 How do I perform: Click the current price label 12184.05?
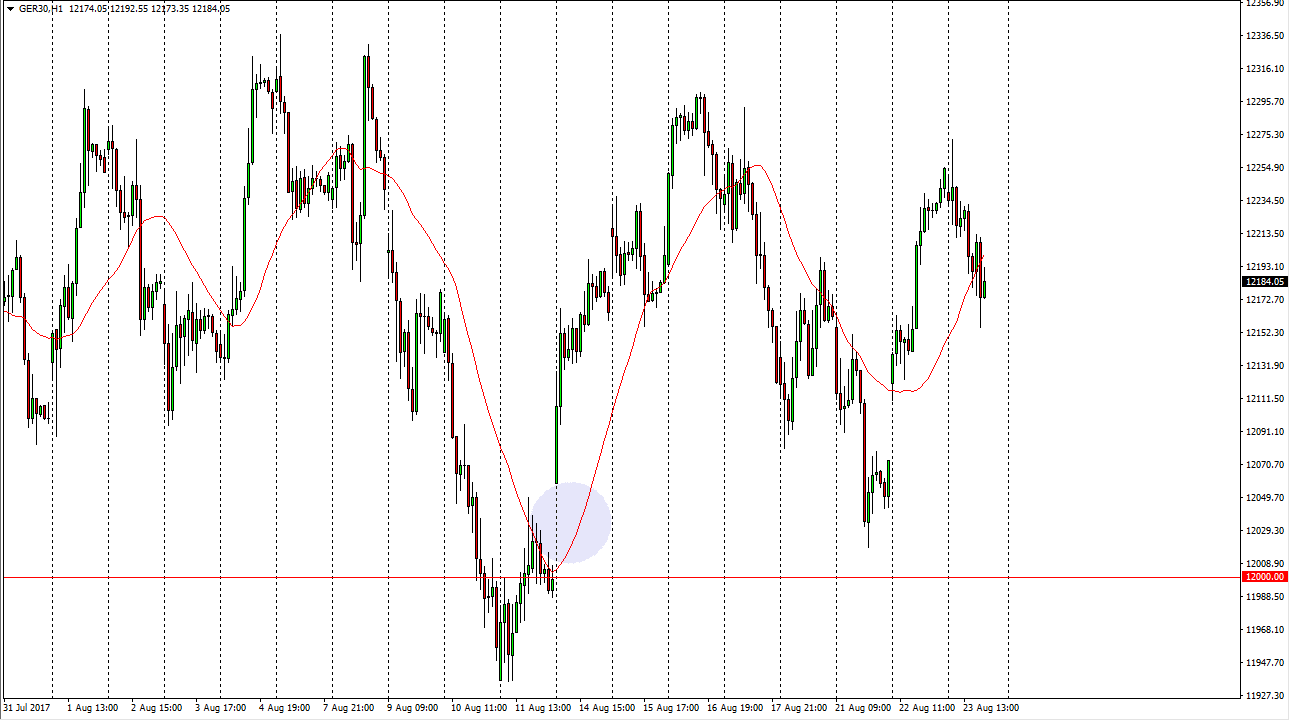click(1263, 282)
